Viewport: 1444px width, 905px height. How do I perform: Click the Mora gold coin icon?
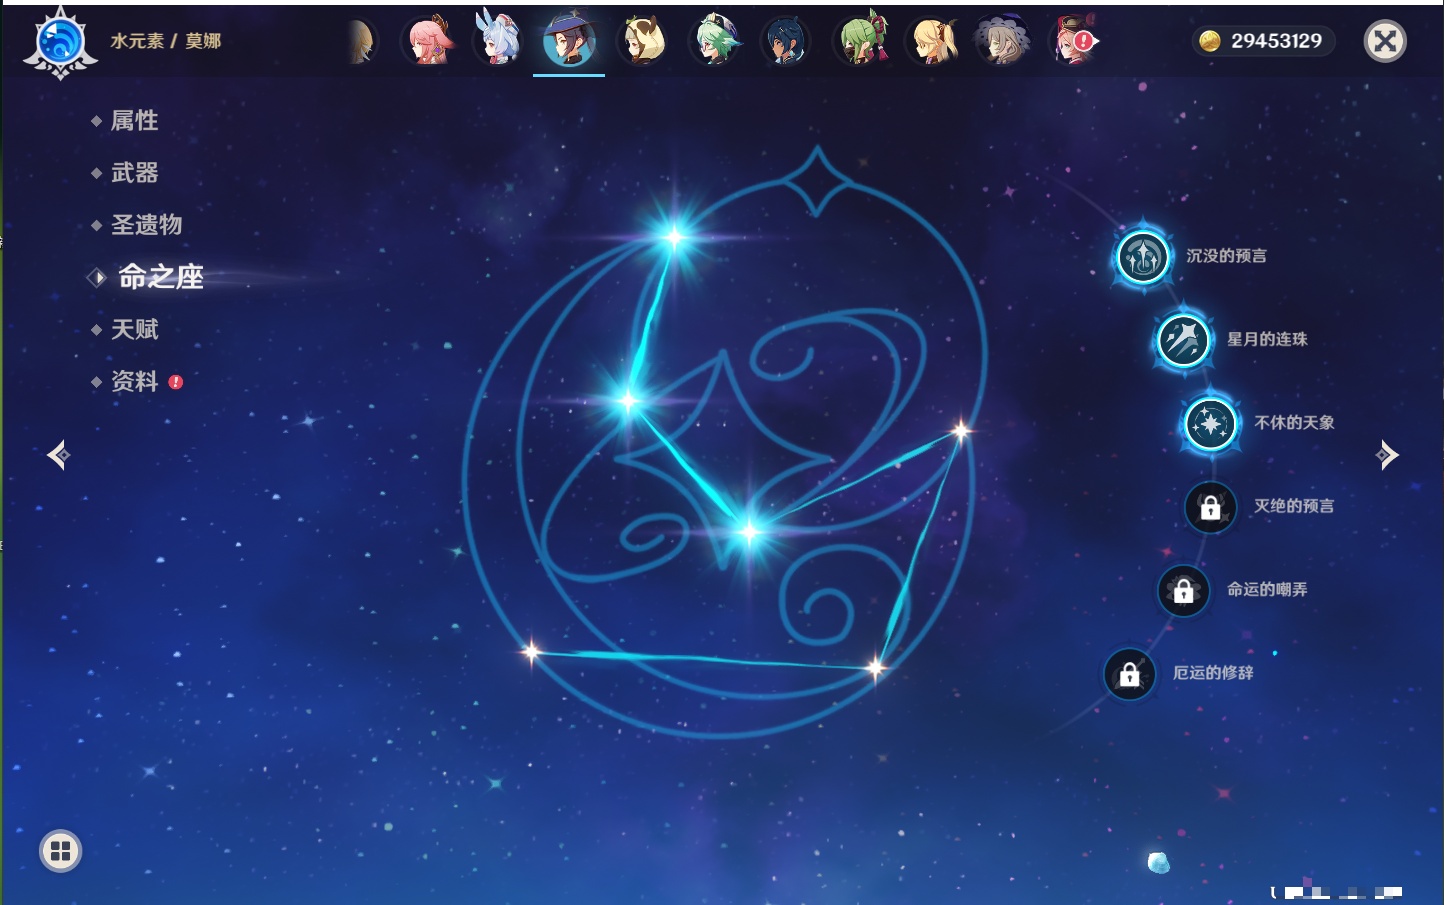1210,41
